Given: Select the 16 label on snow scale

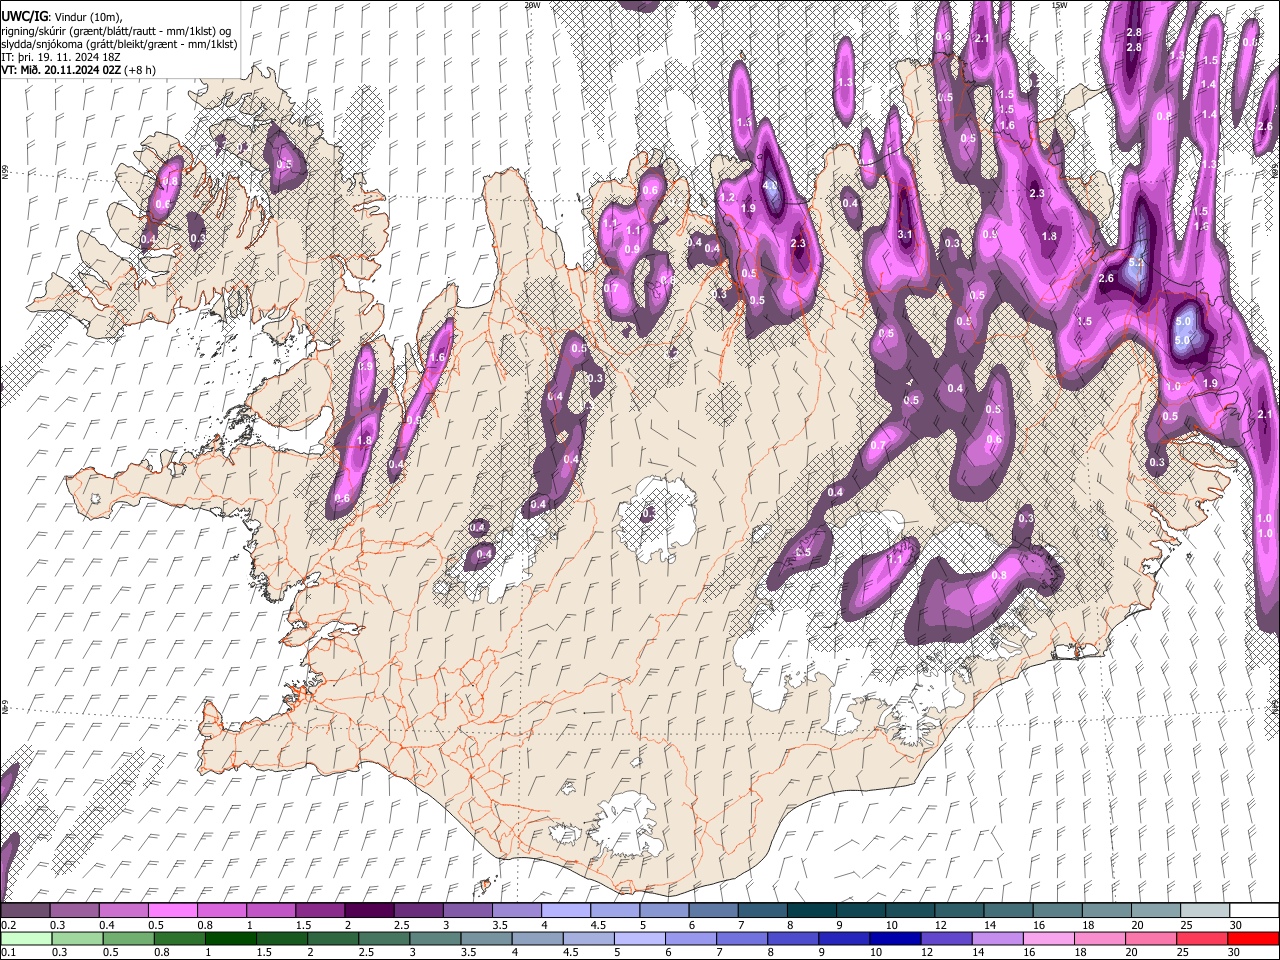Looking at the screenshot, I should [x=1039, y=925].
